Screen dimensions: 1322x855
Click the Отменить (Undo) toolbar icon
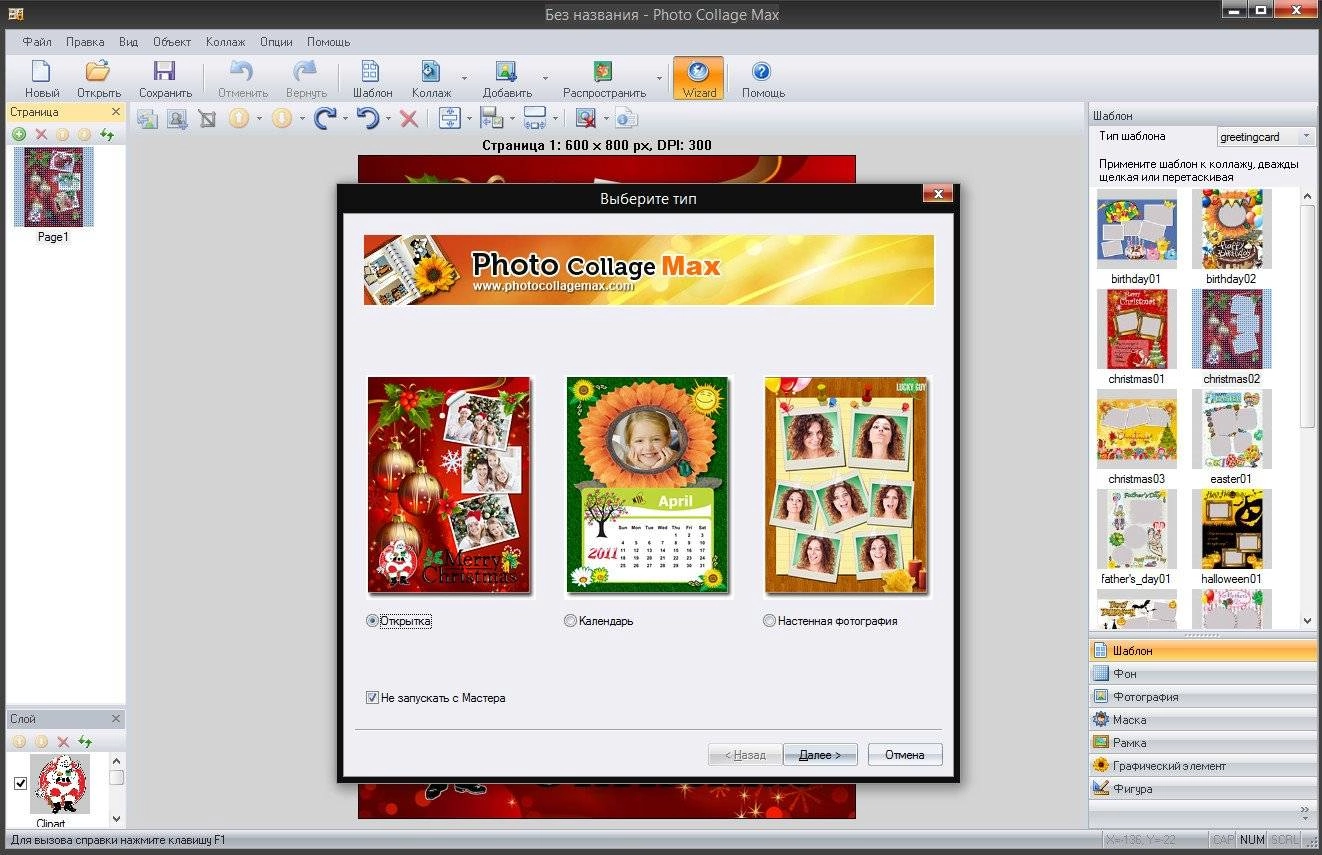pyautogui.click(x=242, y=79)
